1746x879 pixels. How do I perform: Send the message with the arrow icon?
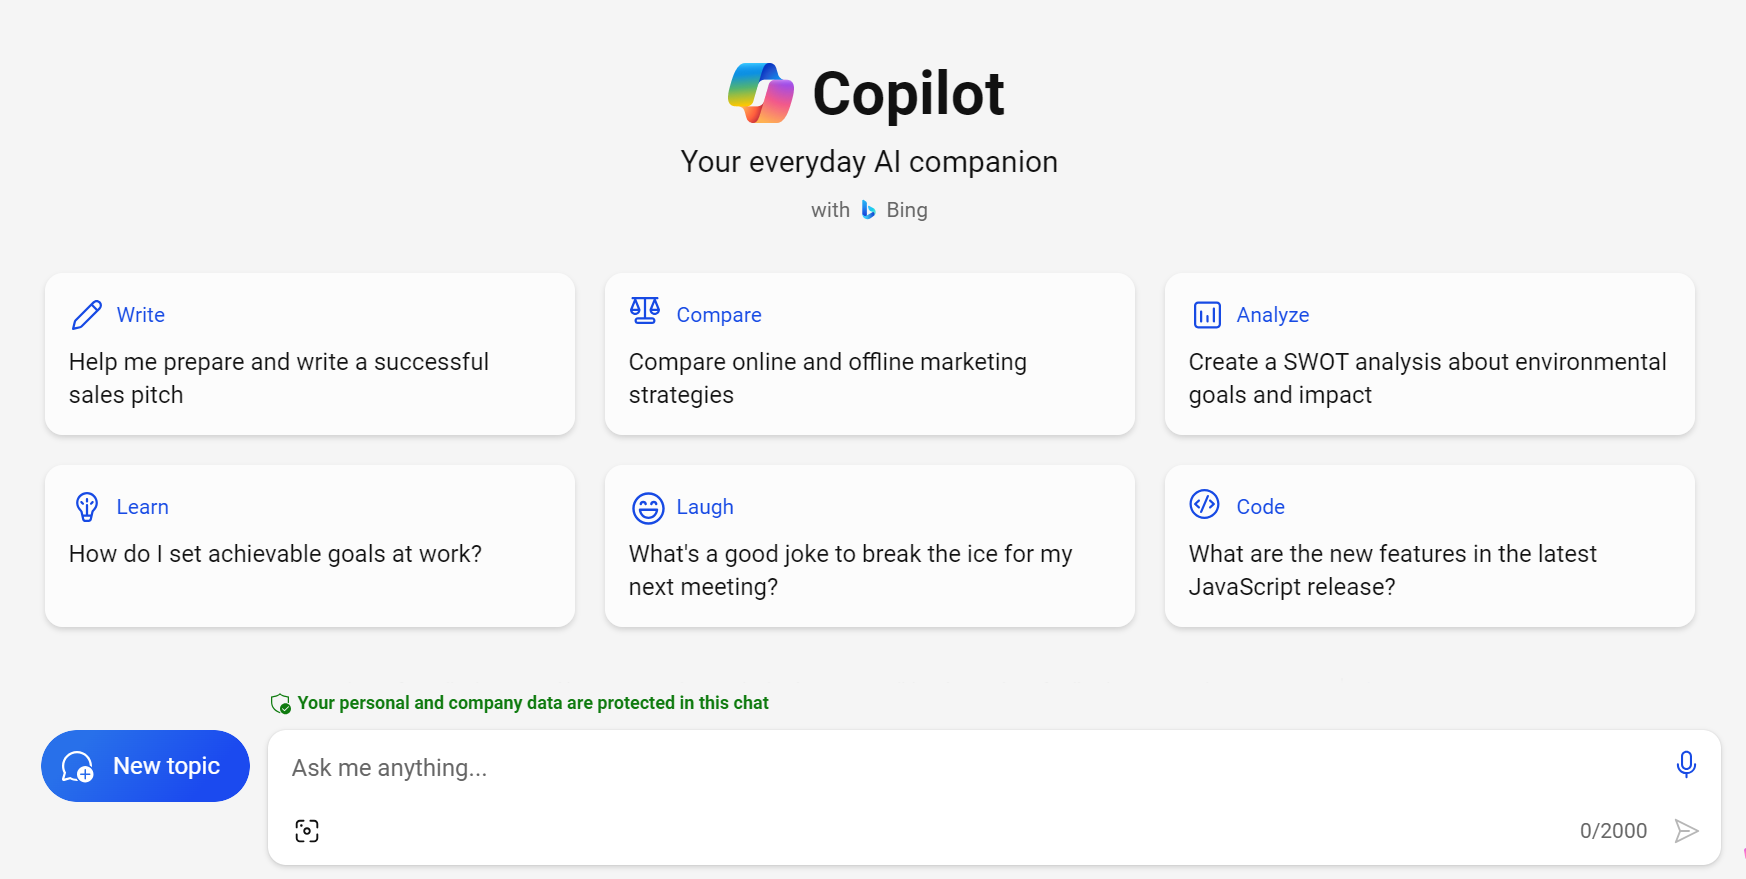(x=1687, y=830)
